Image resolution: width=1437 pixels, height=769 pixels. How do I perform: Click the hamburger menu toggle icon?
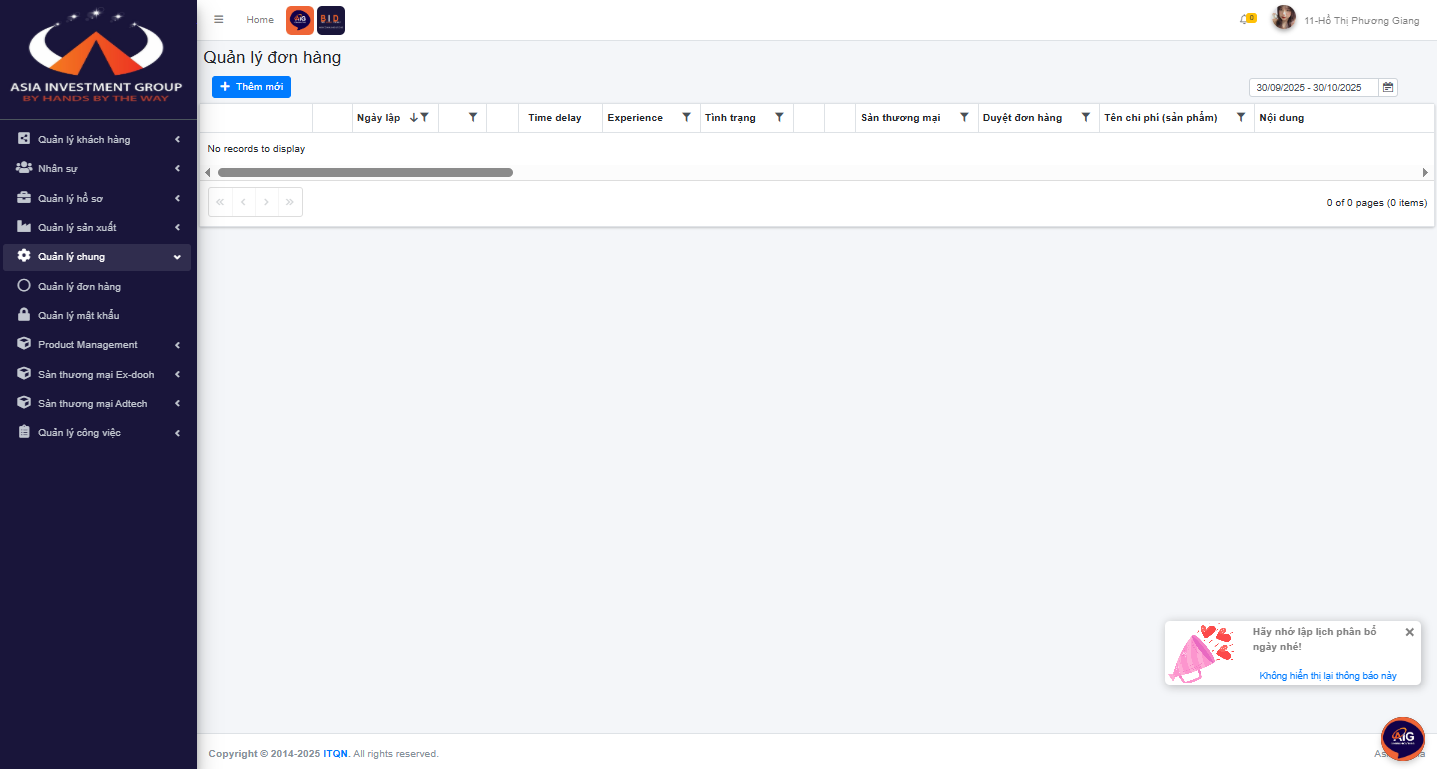[x=219, y=20]
